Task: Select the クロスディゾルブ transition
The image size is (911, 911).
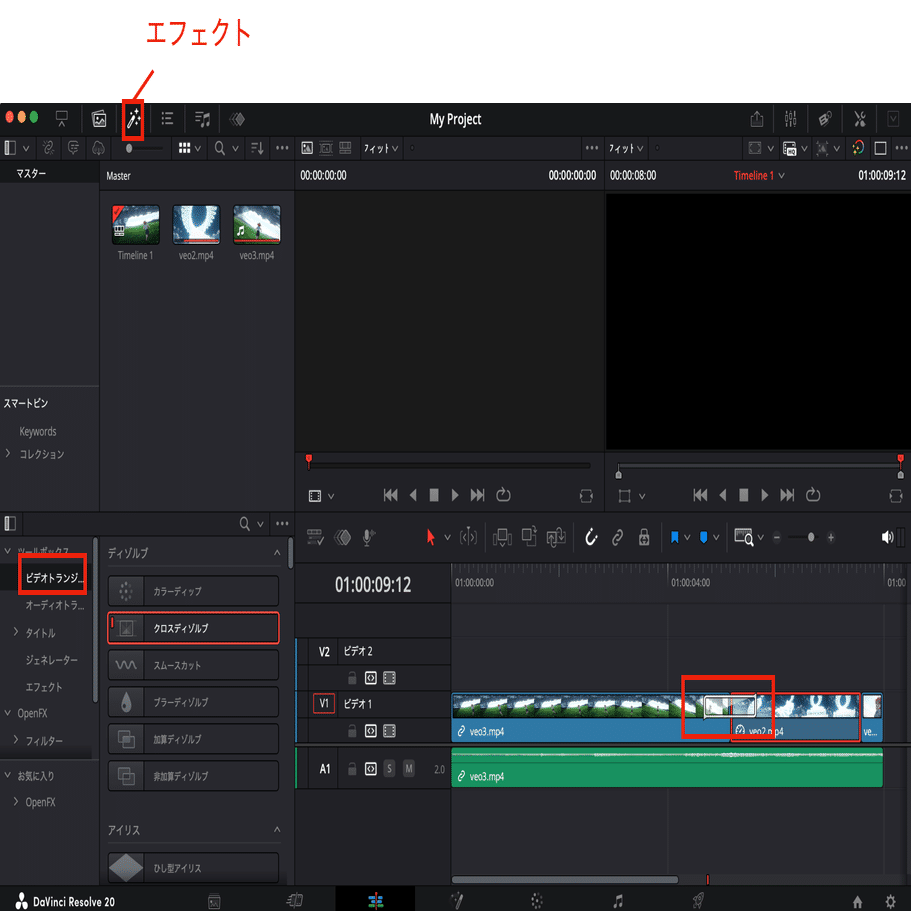Action: point(193,628)
